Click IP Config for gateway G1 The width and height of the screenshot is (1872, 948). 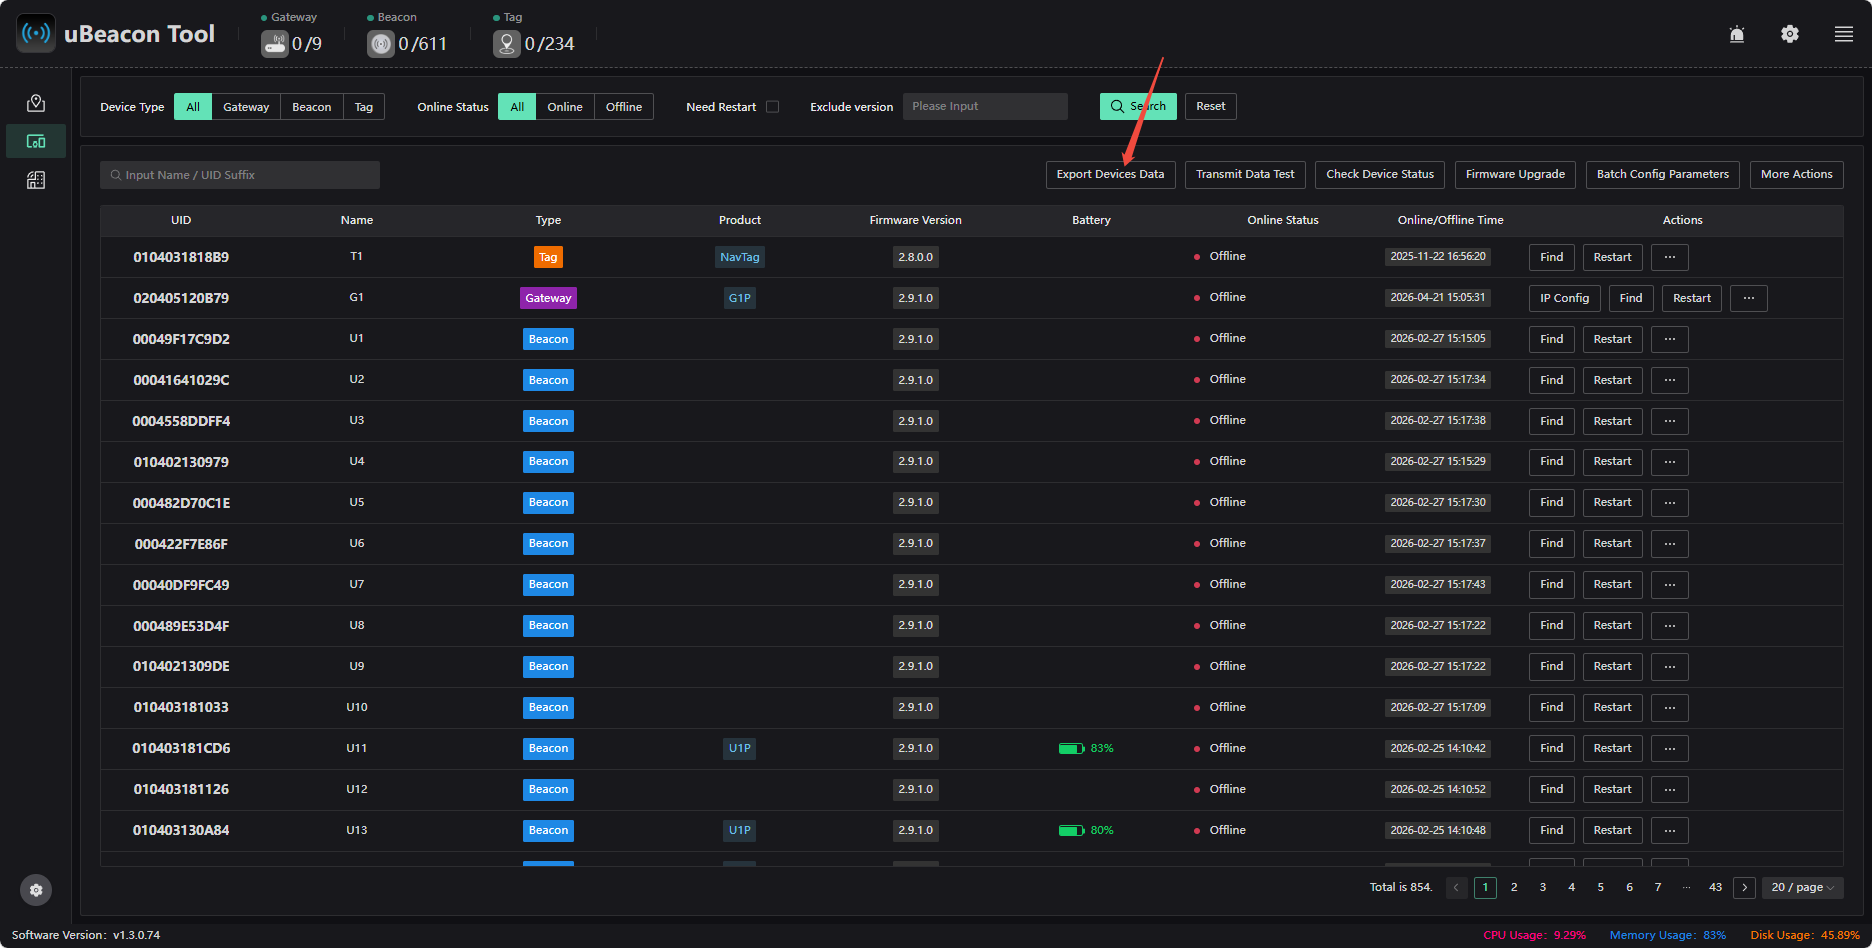(x=1565, y=298)
